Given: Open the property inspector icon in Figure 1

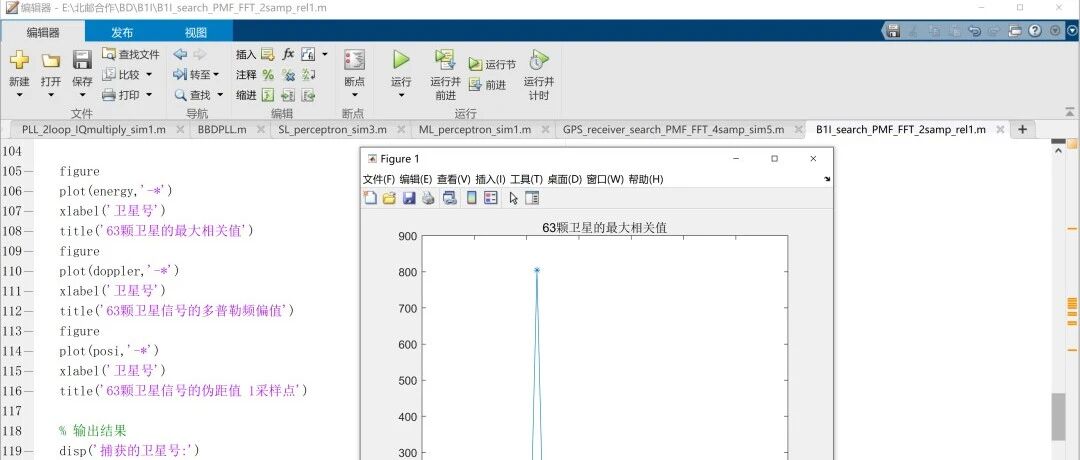Looking at the screenshot, I should (532, 198).
